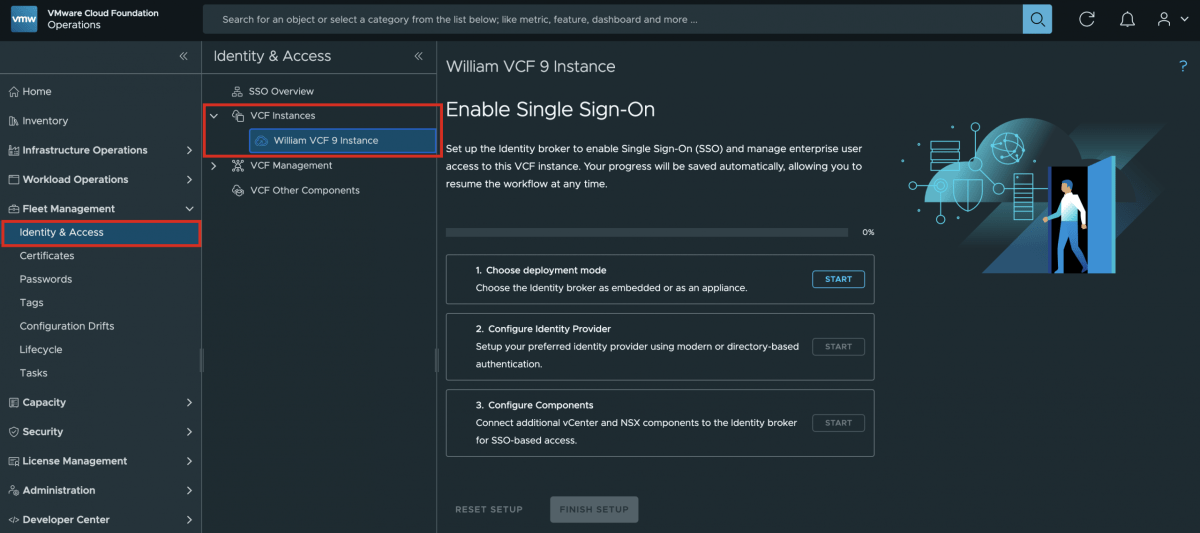The height and width of the screenshot is (533, 1200).
Task: Start the Choose deployment mode step
Action: click(x=838, y=279)
